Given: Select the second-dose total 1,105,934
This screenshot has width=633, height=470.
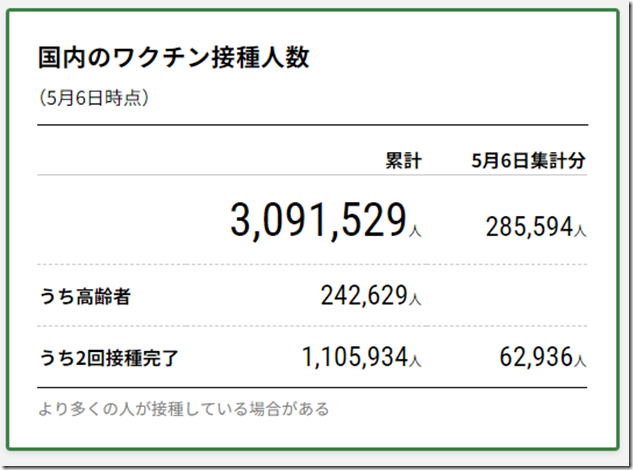Looking at the screenshot, I should tap(355, 356).
